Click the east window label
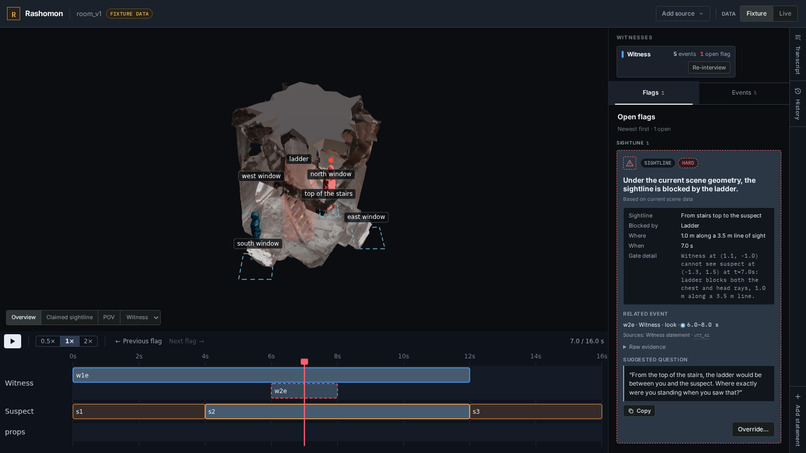 coord(366,217)
